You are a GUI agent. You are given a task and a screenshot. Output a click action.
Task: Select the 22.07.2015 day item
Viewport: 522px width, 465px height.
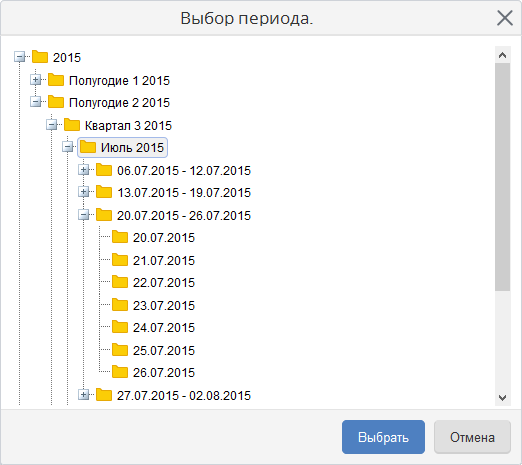(x=164, y=283)
